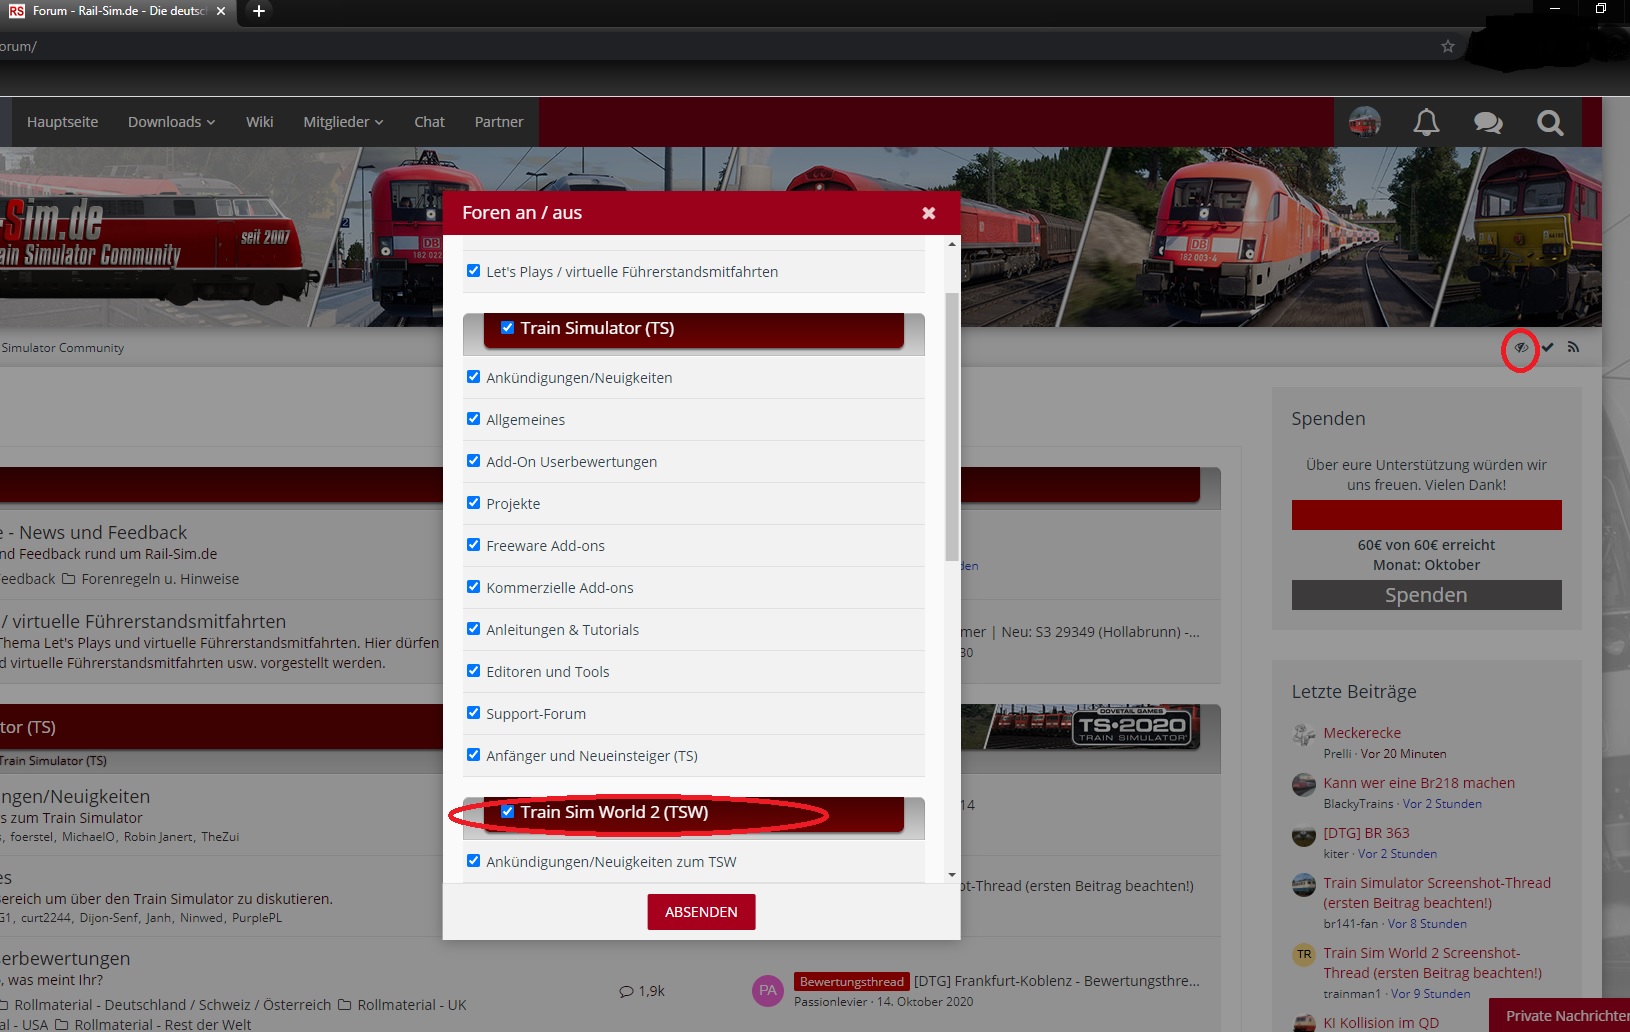Screen dimensions: 1630x1032
Task: Click the BlackyTrains avatar thumbnail
Action: click(x=1304, y=785)
